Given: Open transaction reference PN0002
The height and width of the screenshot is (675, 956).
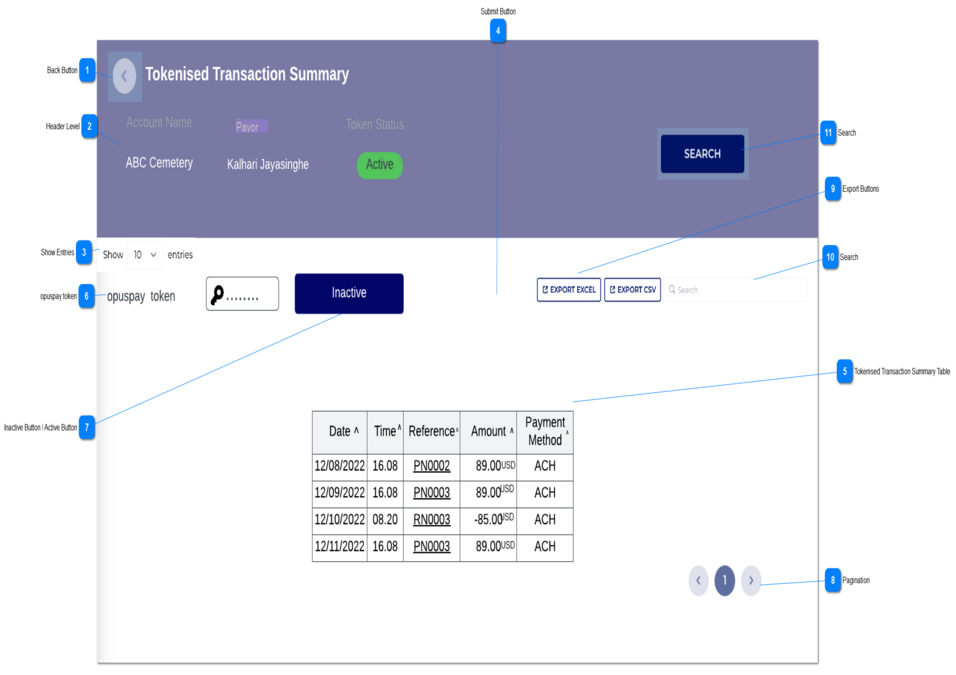Looking at the screenshot, I should coord(430,466).
